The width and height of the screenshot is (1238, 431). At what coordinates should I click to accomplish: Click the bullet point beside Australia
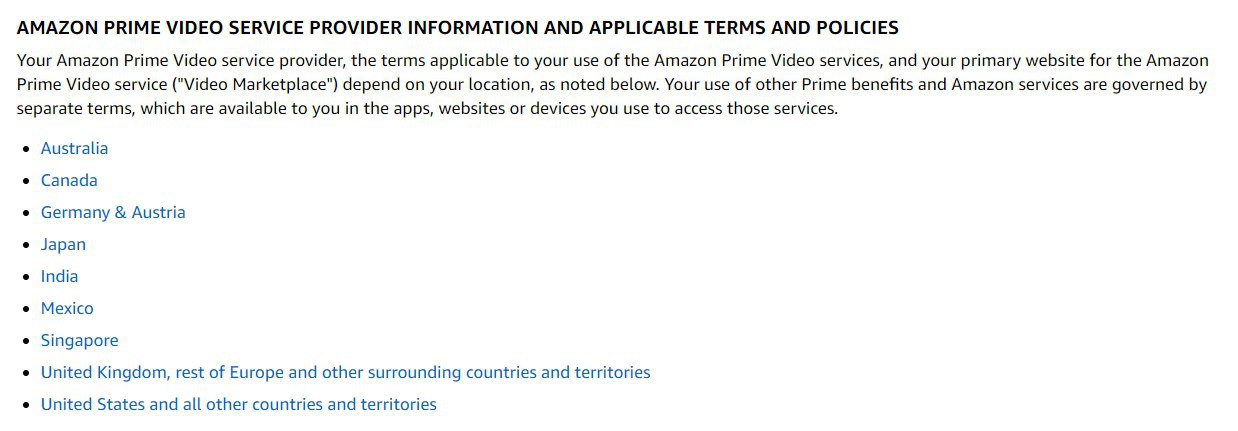pyautogui.click(x=26, y=149)
